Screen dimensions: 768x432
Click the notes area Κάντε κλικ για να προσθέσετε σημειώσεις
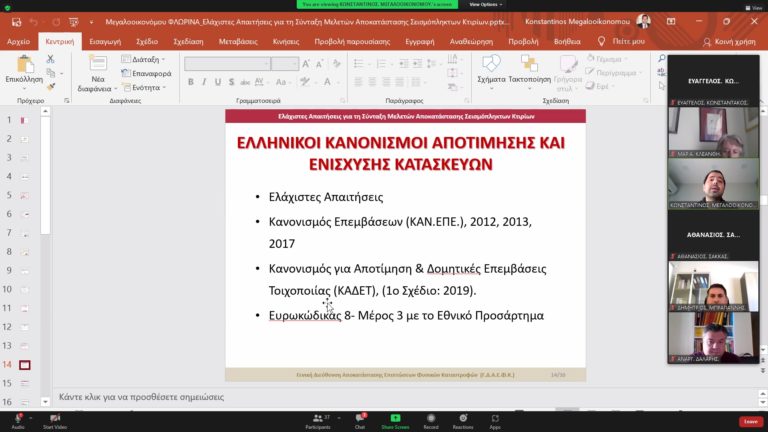(142, 397)
